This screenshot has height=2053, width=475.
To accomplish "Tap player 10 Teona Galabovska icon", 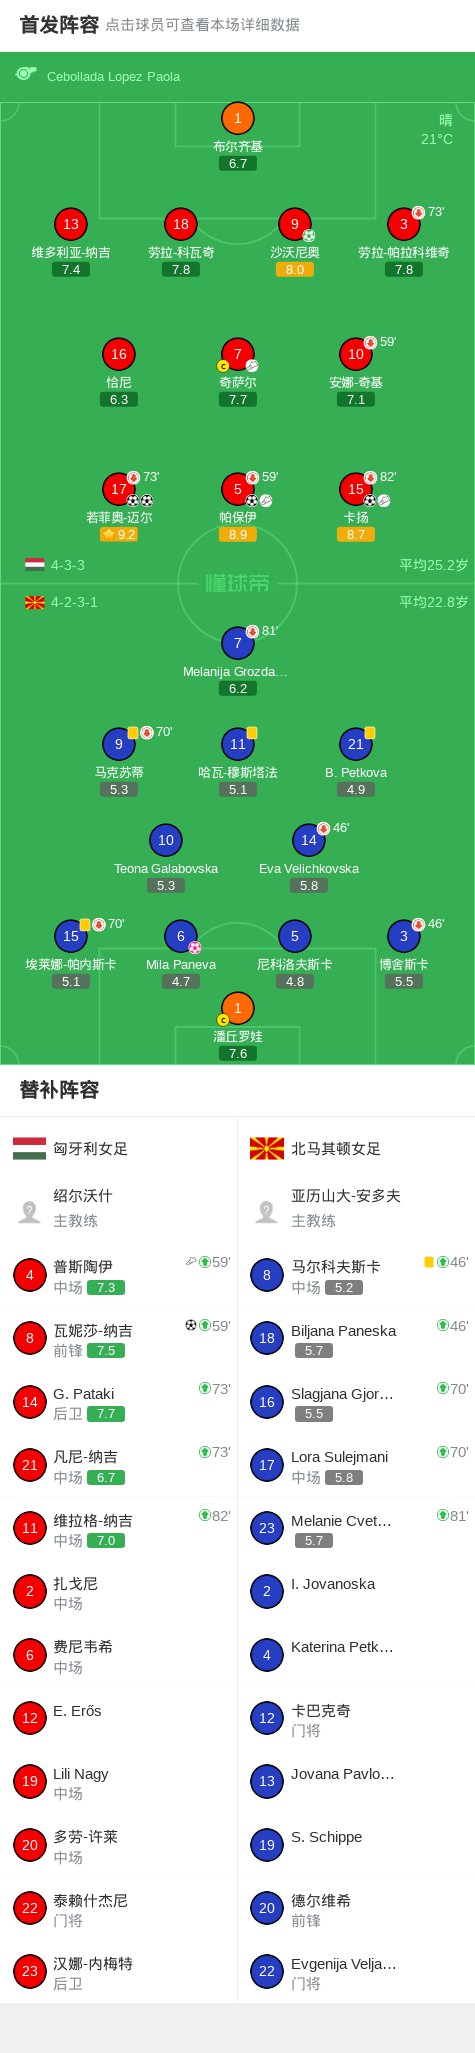I will (166, 840).
